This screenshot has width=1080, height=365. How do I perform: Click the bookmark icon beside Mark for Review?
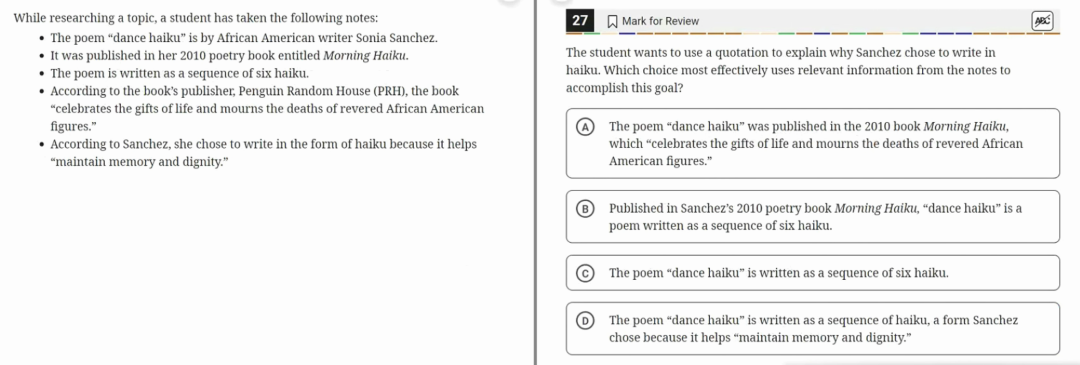click(612, 21)
